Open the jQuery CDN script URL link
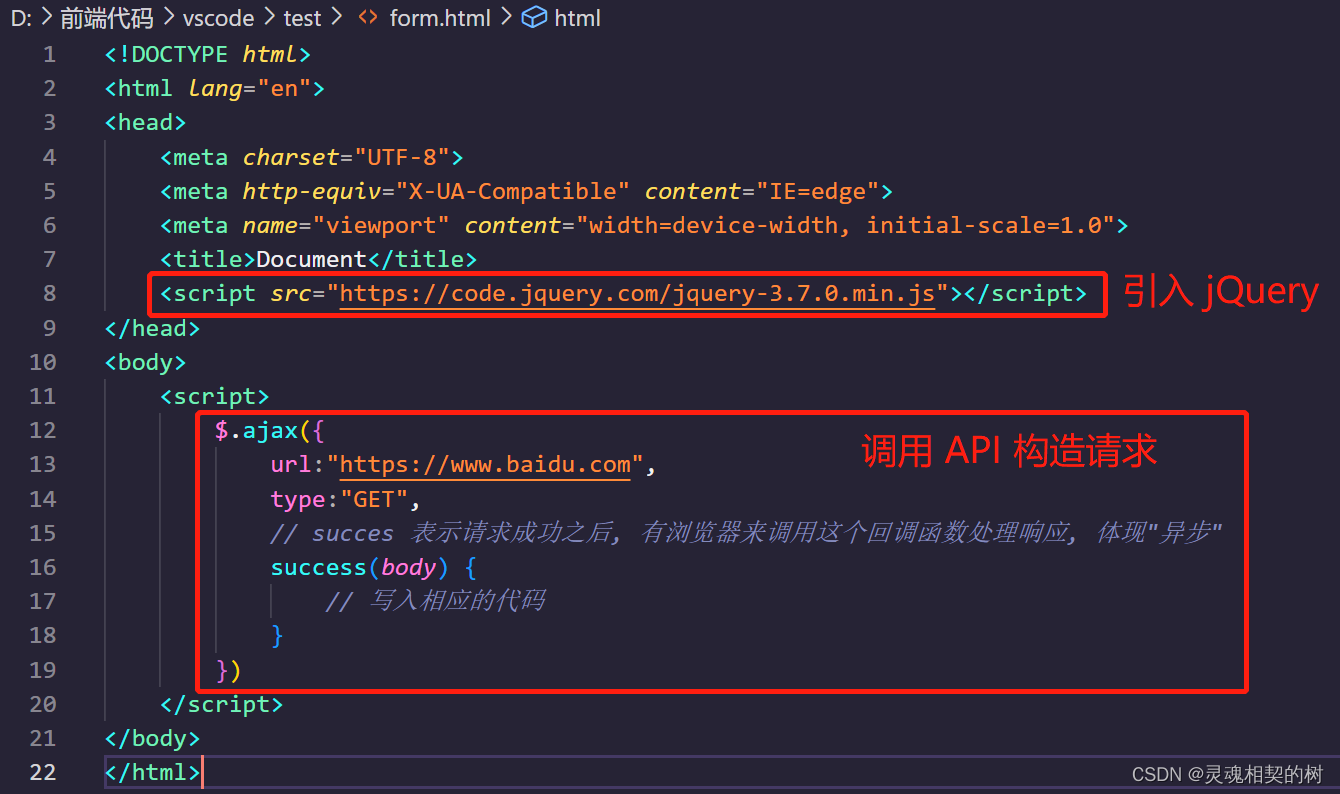Image resolution: width=1340 pixels, height=794 pixels. (x=637, y=293)
